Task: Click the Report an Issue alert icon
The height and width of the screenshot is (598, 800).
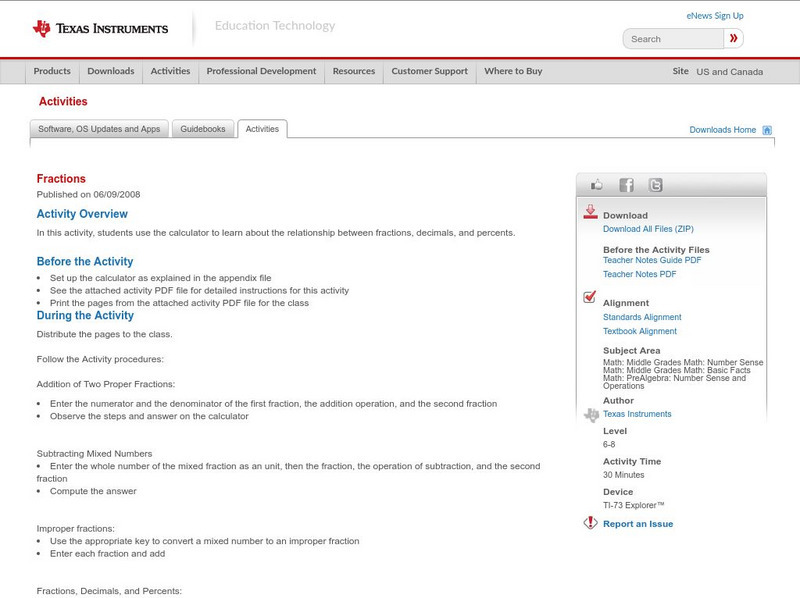Action: point(590,523)
